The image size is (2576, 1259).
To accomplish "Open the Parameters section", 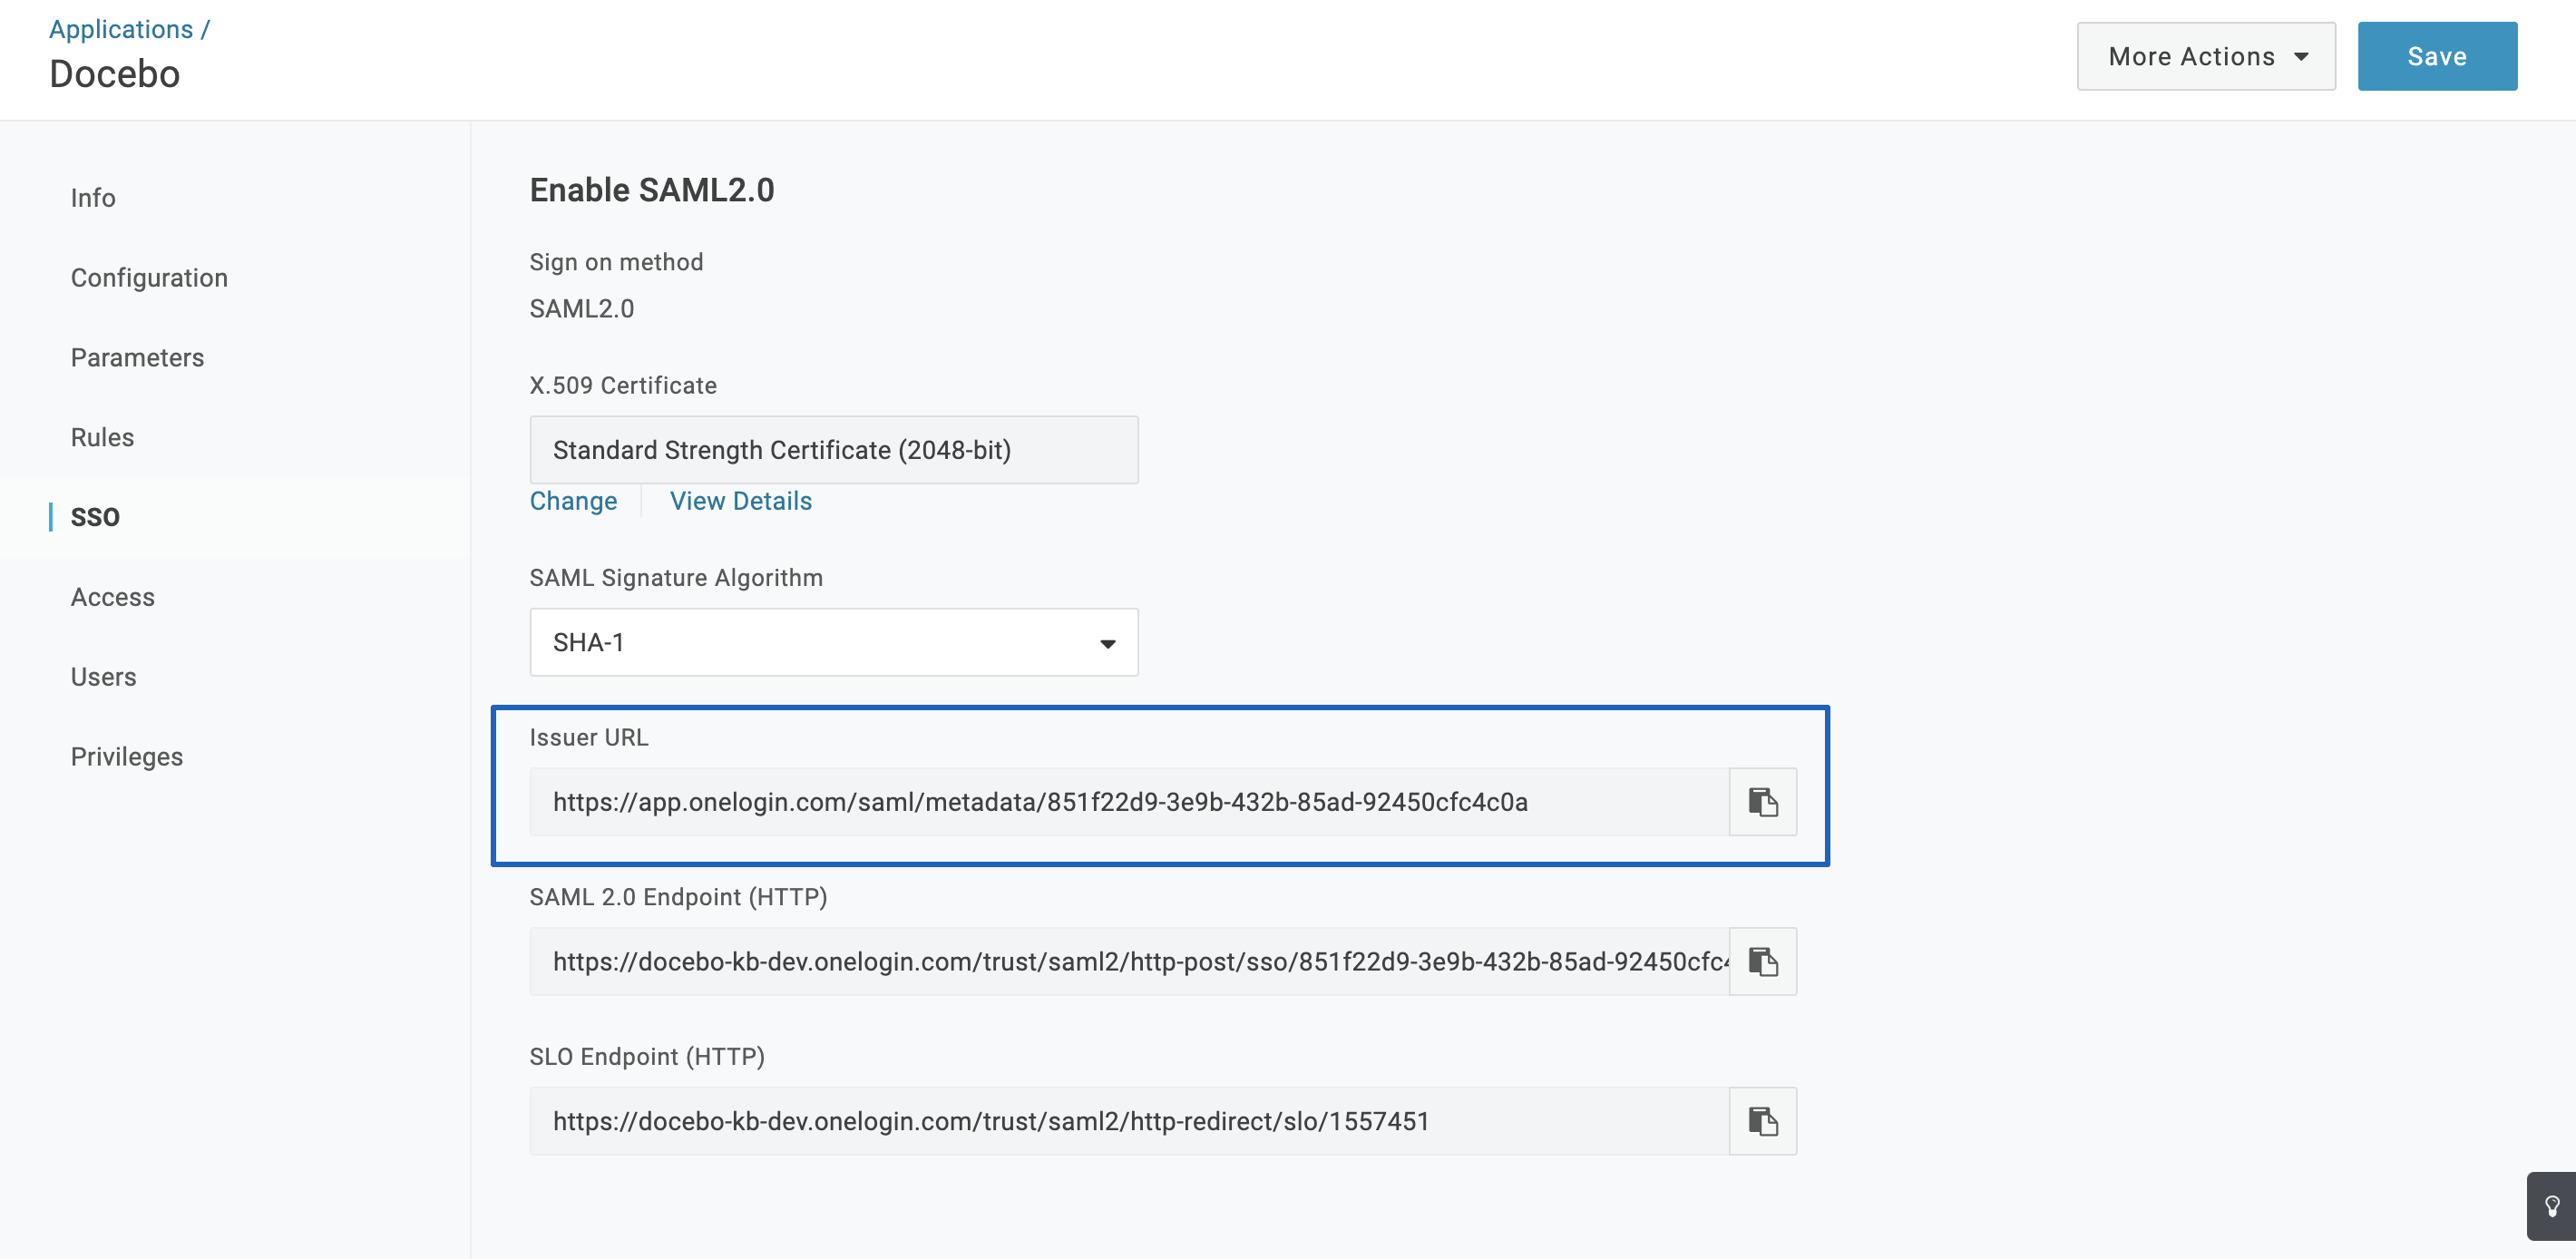I will pos(137,358).
